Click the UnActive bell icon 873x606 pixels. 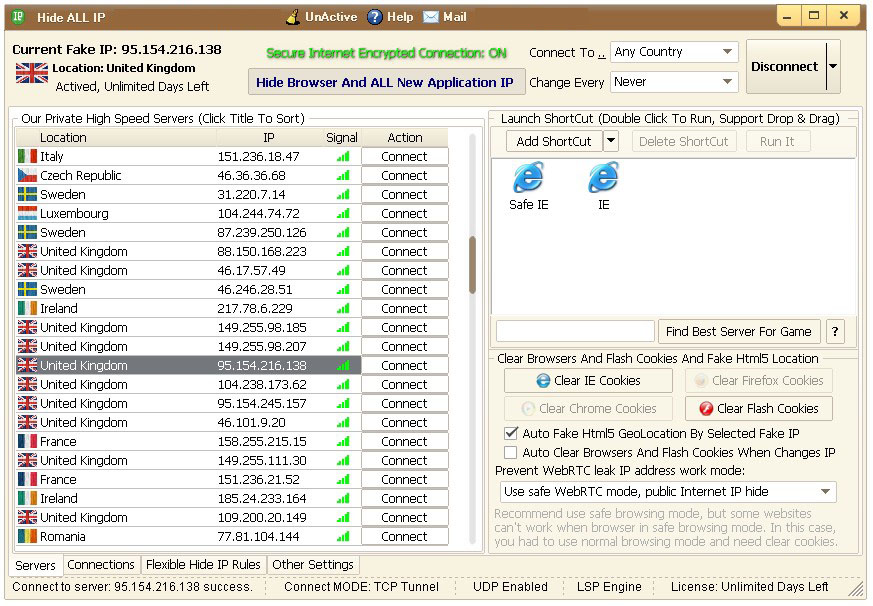293,17
